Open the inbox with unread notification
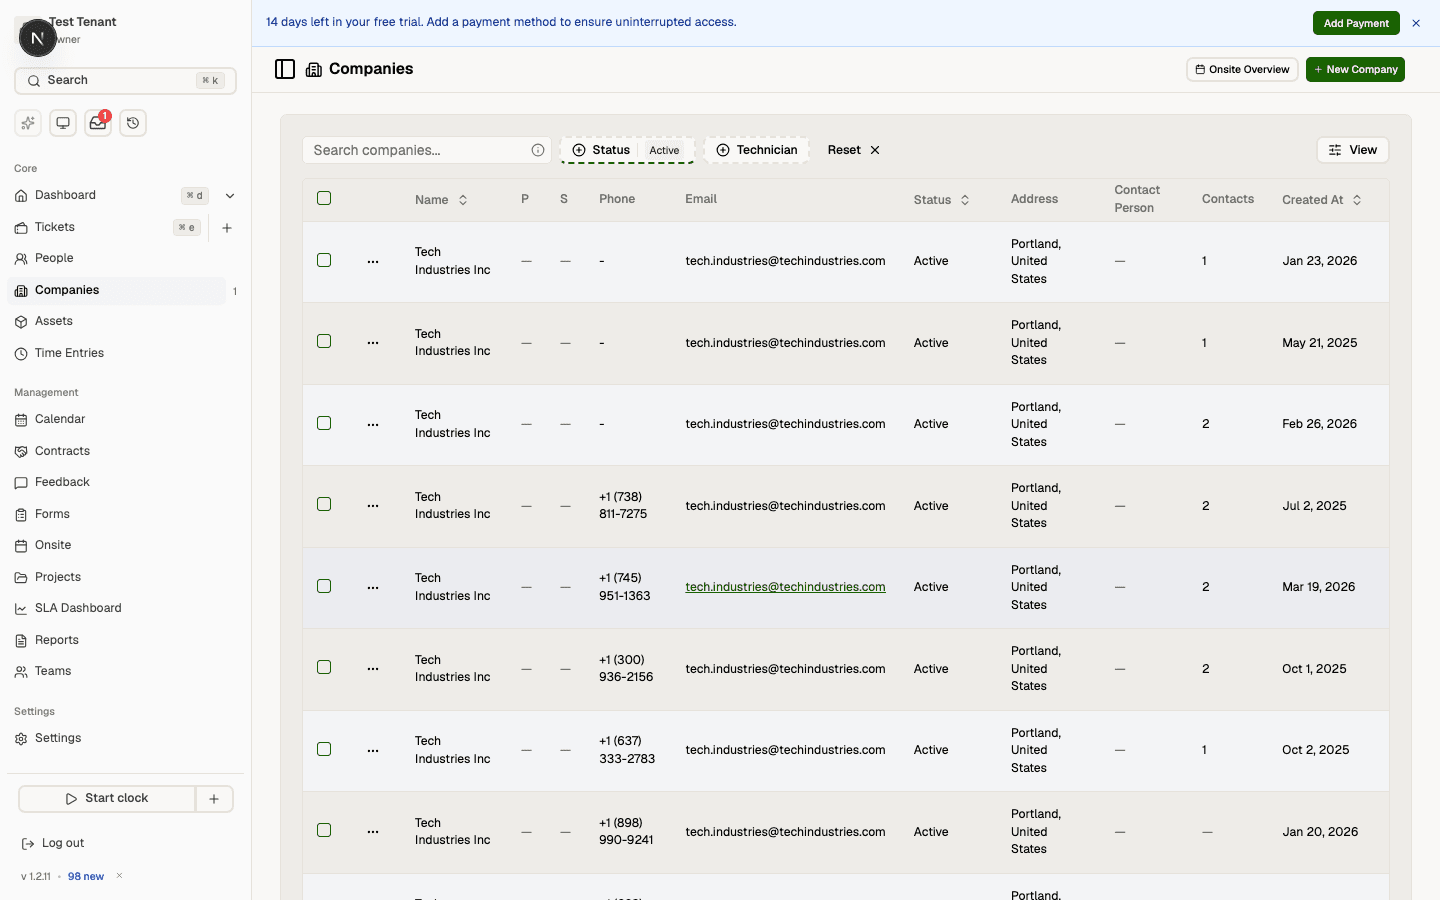Viewport: 1440px width, 900px height. point(97,122)
